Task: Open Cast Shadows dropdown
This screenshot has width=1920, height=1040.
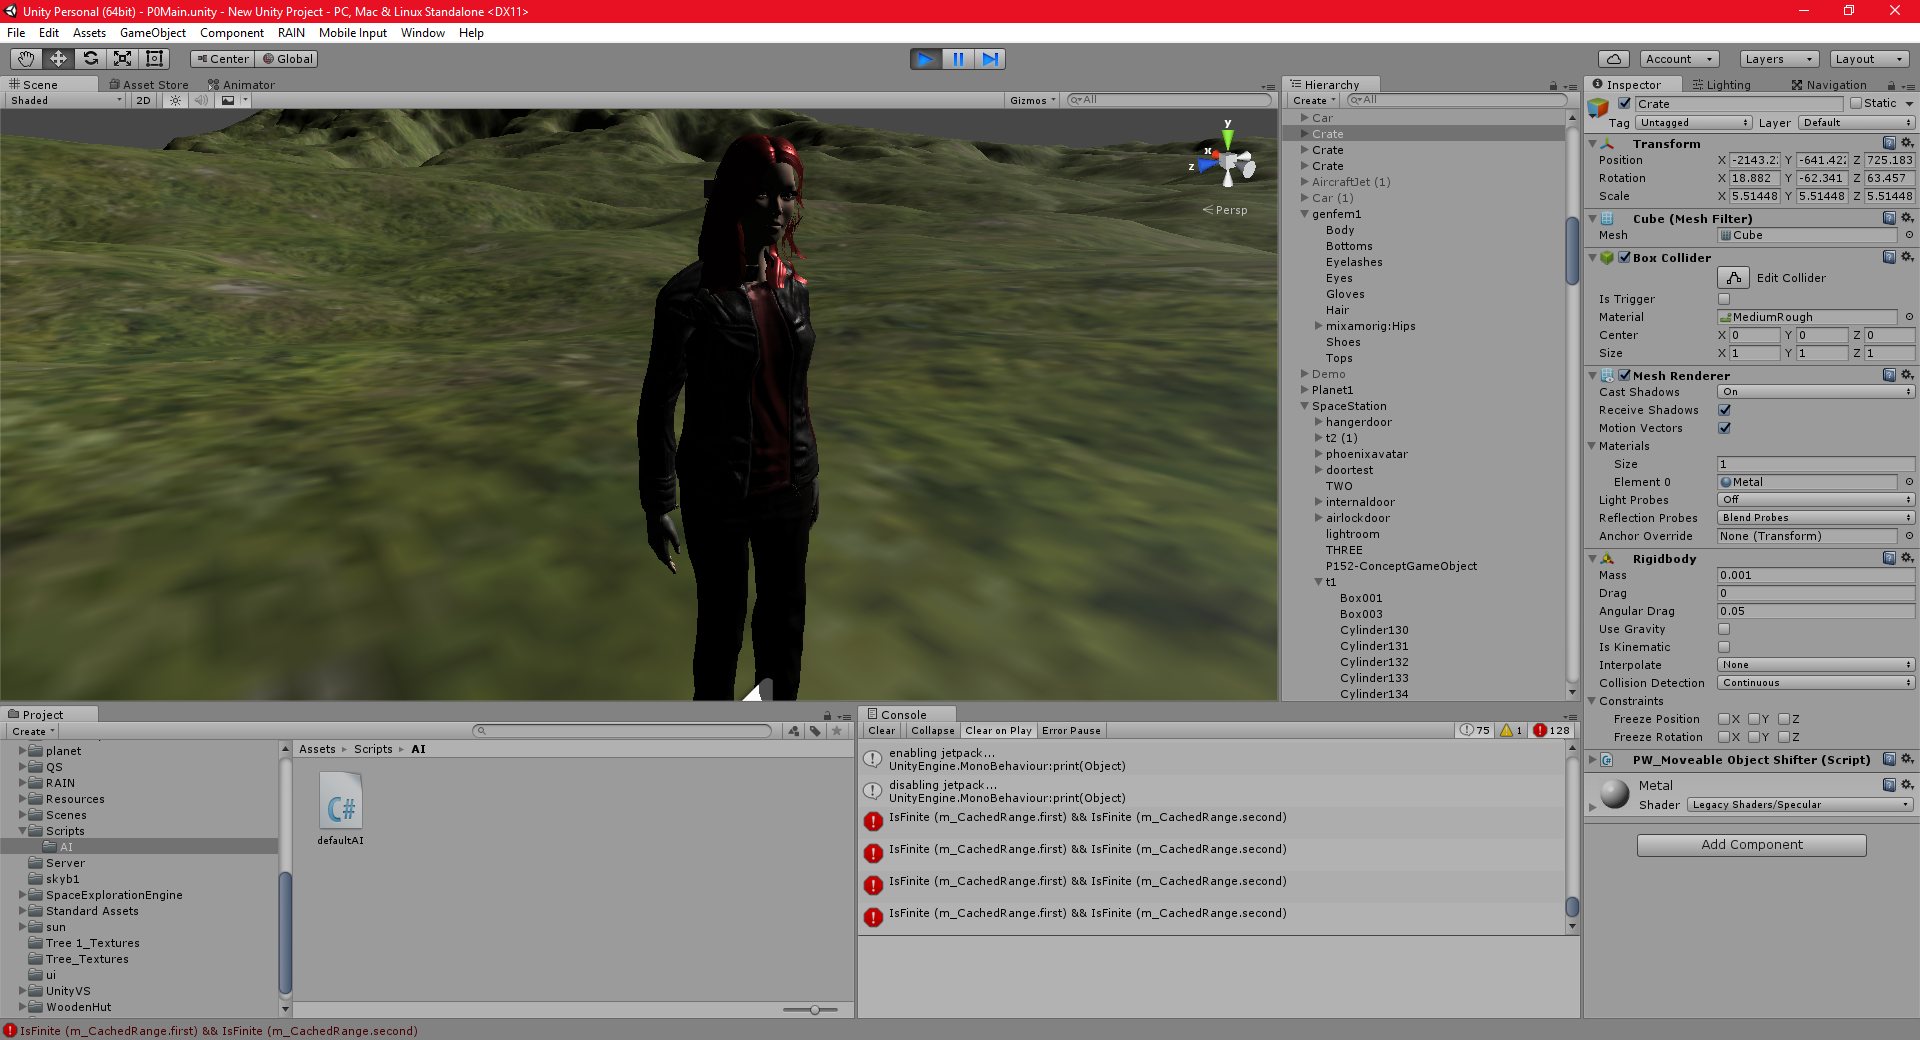Action: (1816, 392)
